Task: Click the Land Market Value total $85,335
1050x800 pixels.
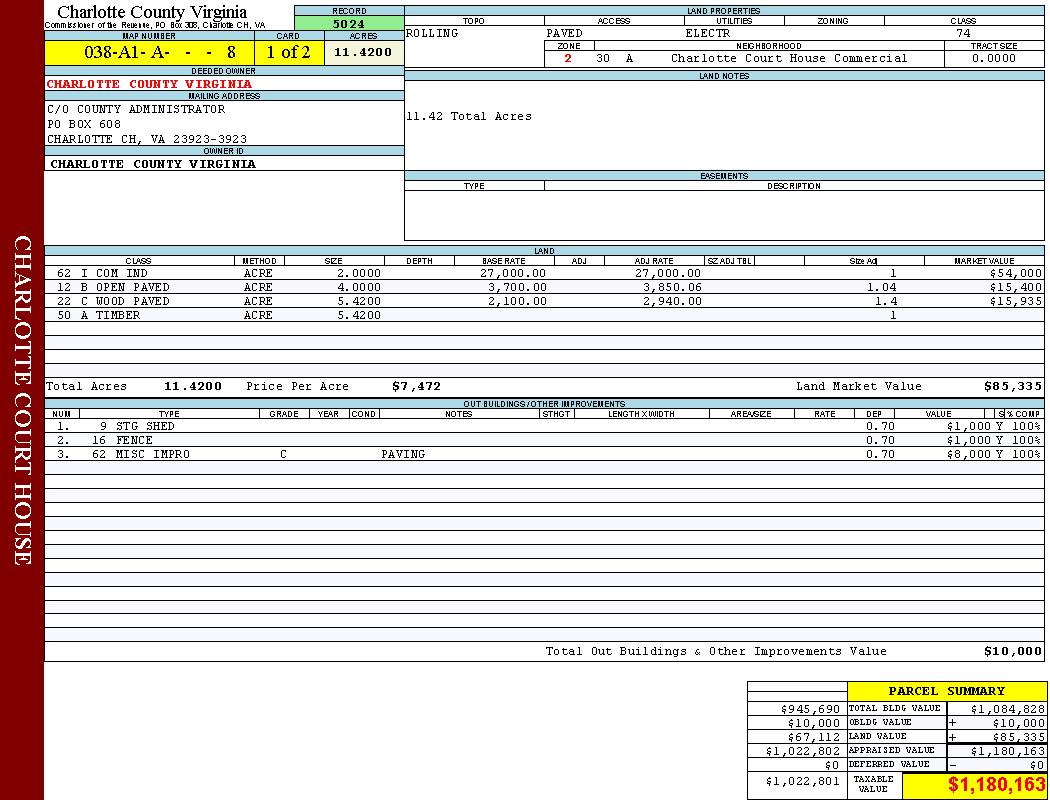Action: click(1012, 386)
